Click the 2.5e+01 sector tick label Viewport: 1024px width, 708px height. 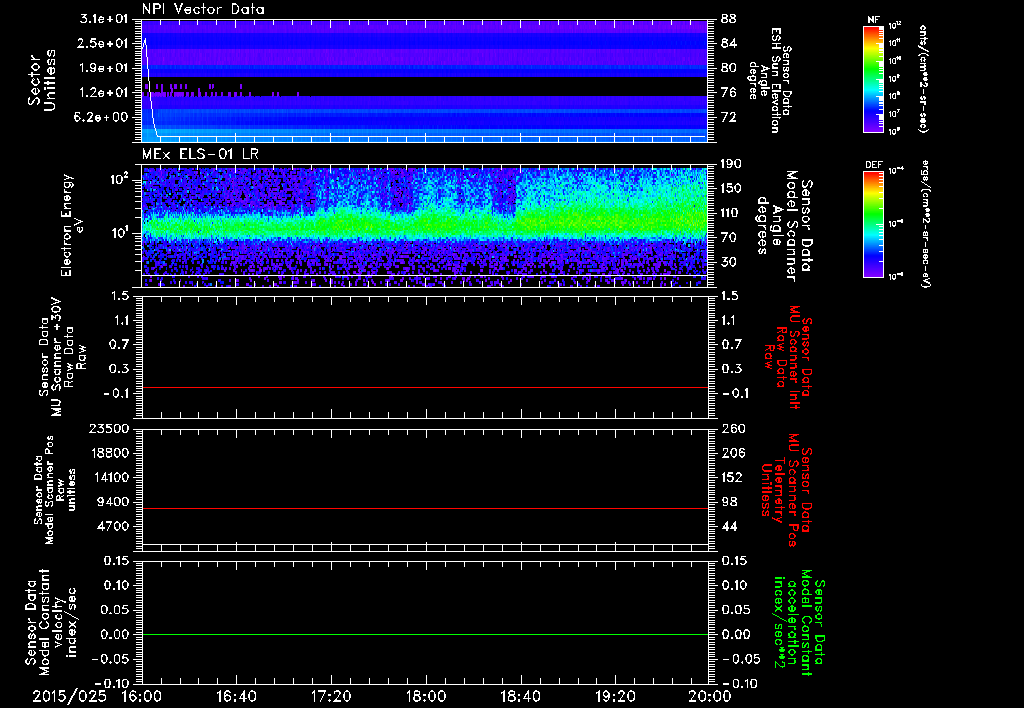106,43
